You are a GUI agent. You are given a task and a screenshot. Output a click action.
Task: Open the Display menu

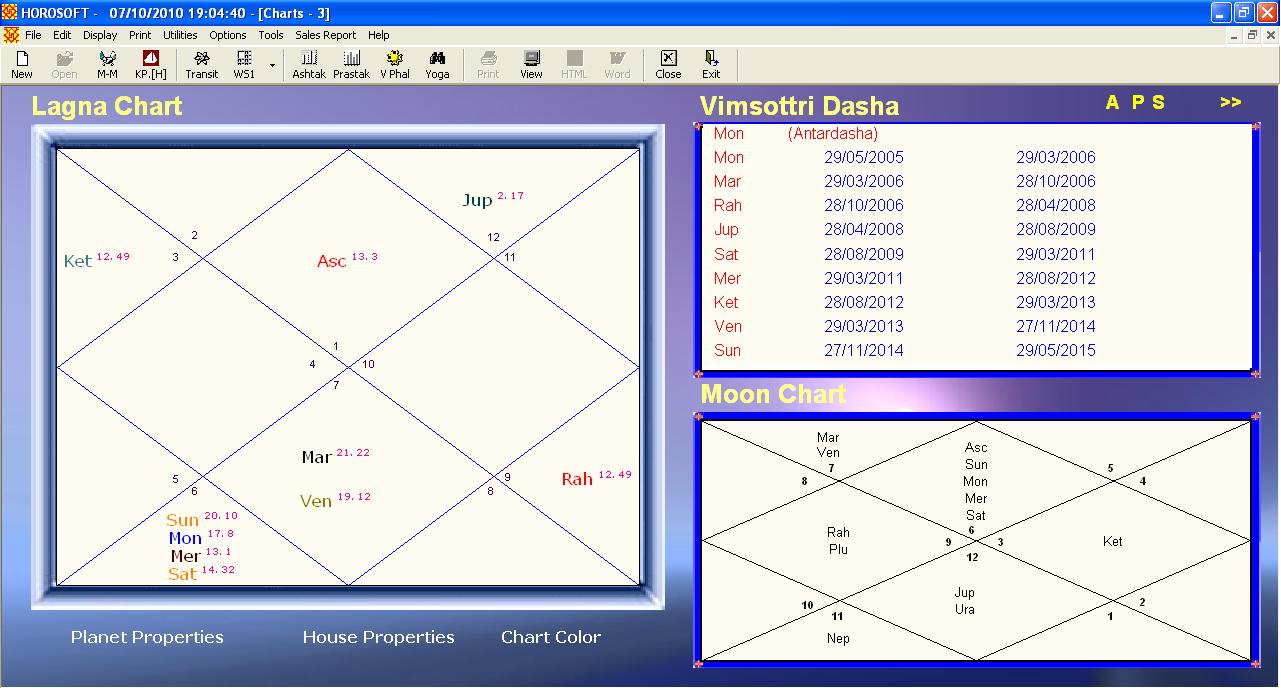(x=100, y=35)
